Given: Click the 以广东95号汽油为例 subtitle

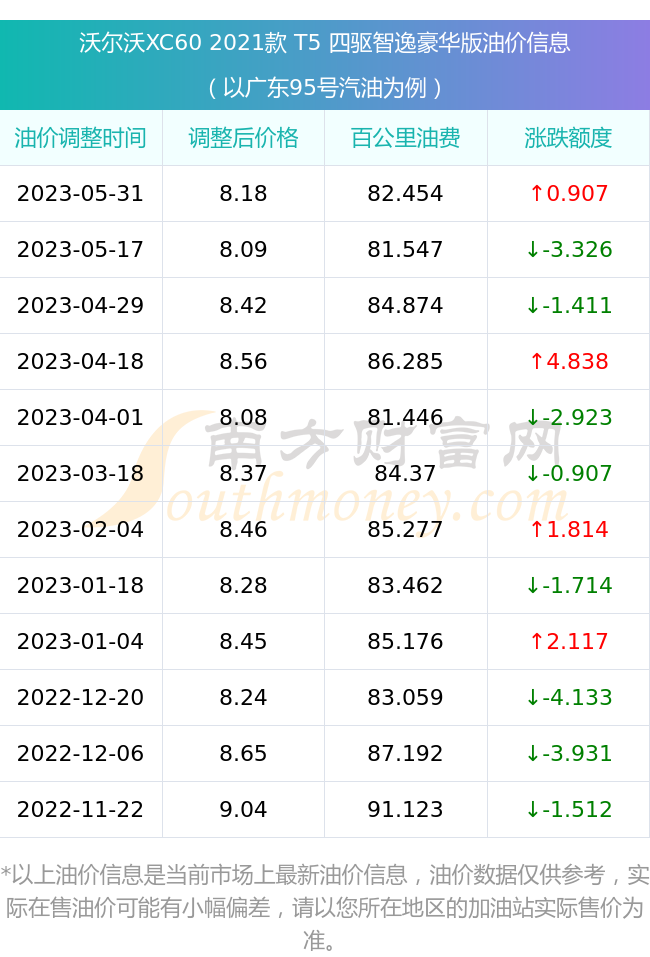Looking at the screenshot, I should 325,88.
